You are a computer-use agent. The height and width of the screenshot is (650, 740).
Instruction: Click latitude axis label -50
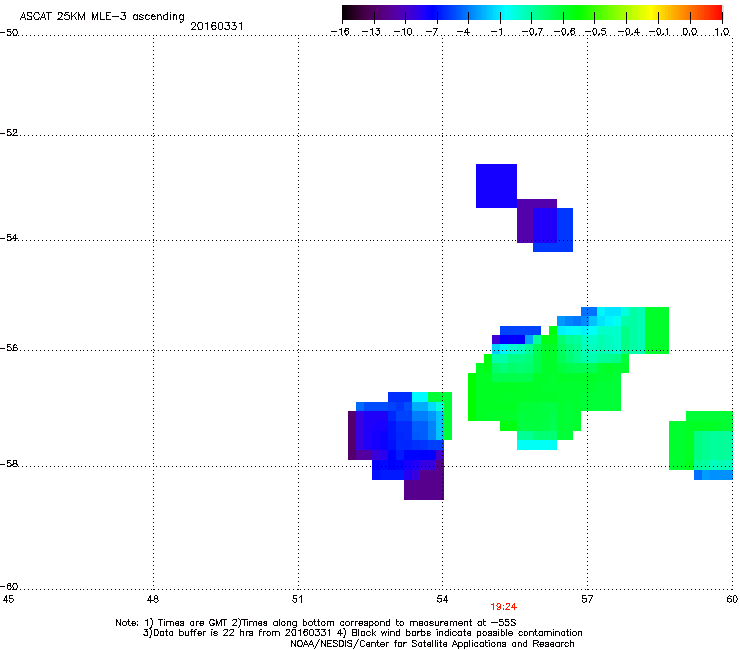coord(9,33)
